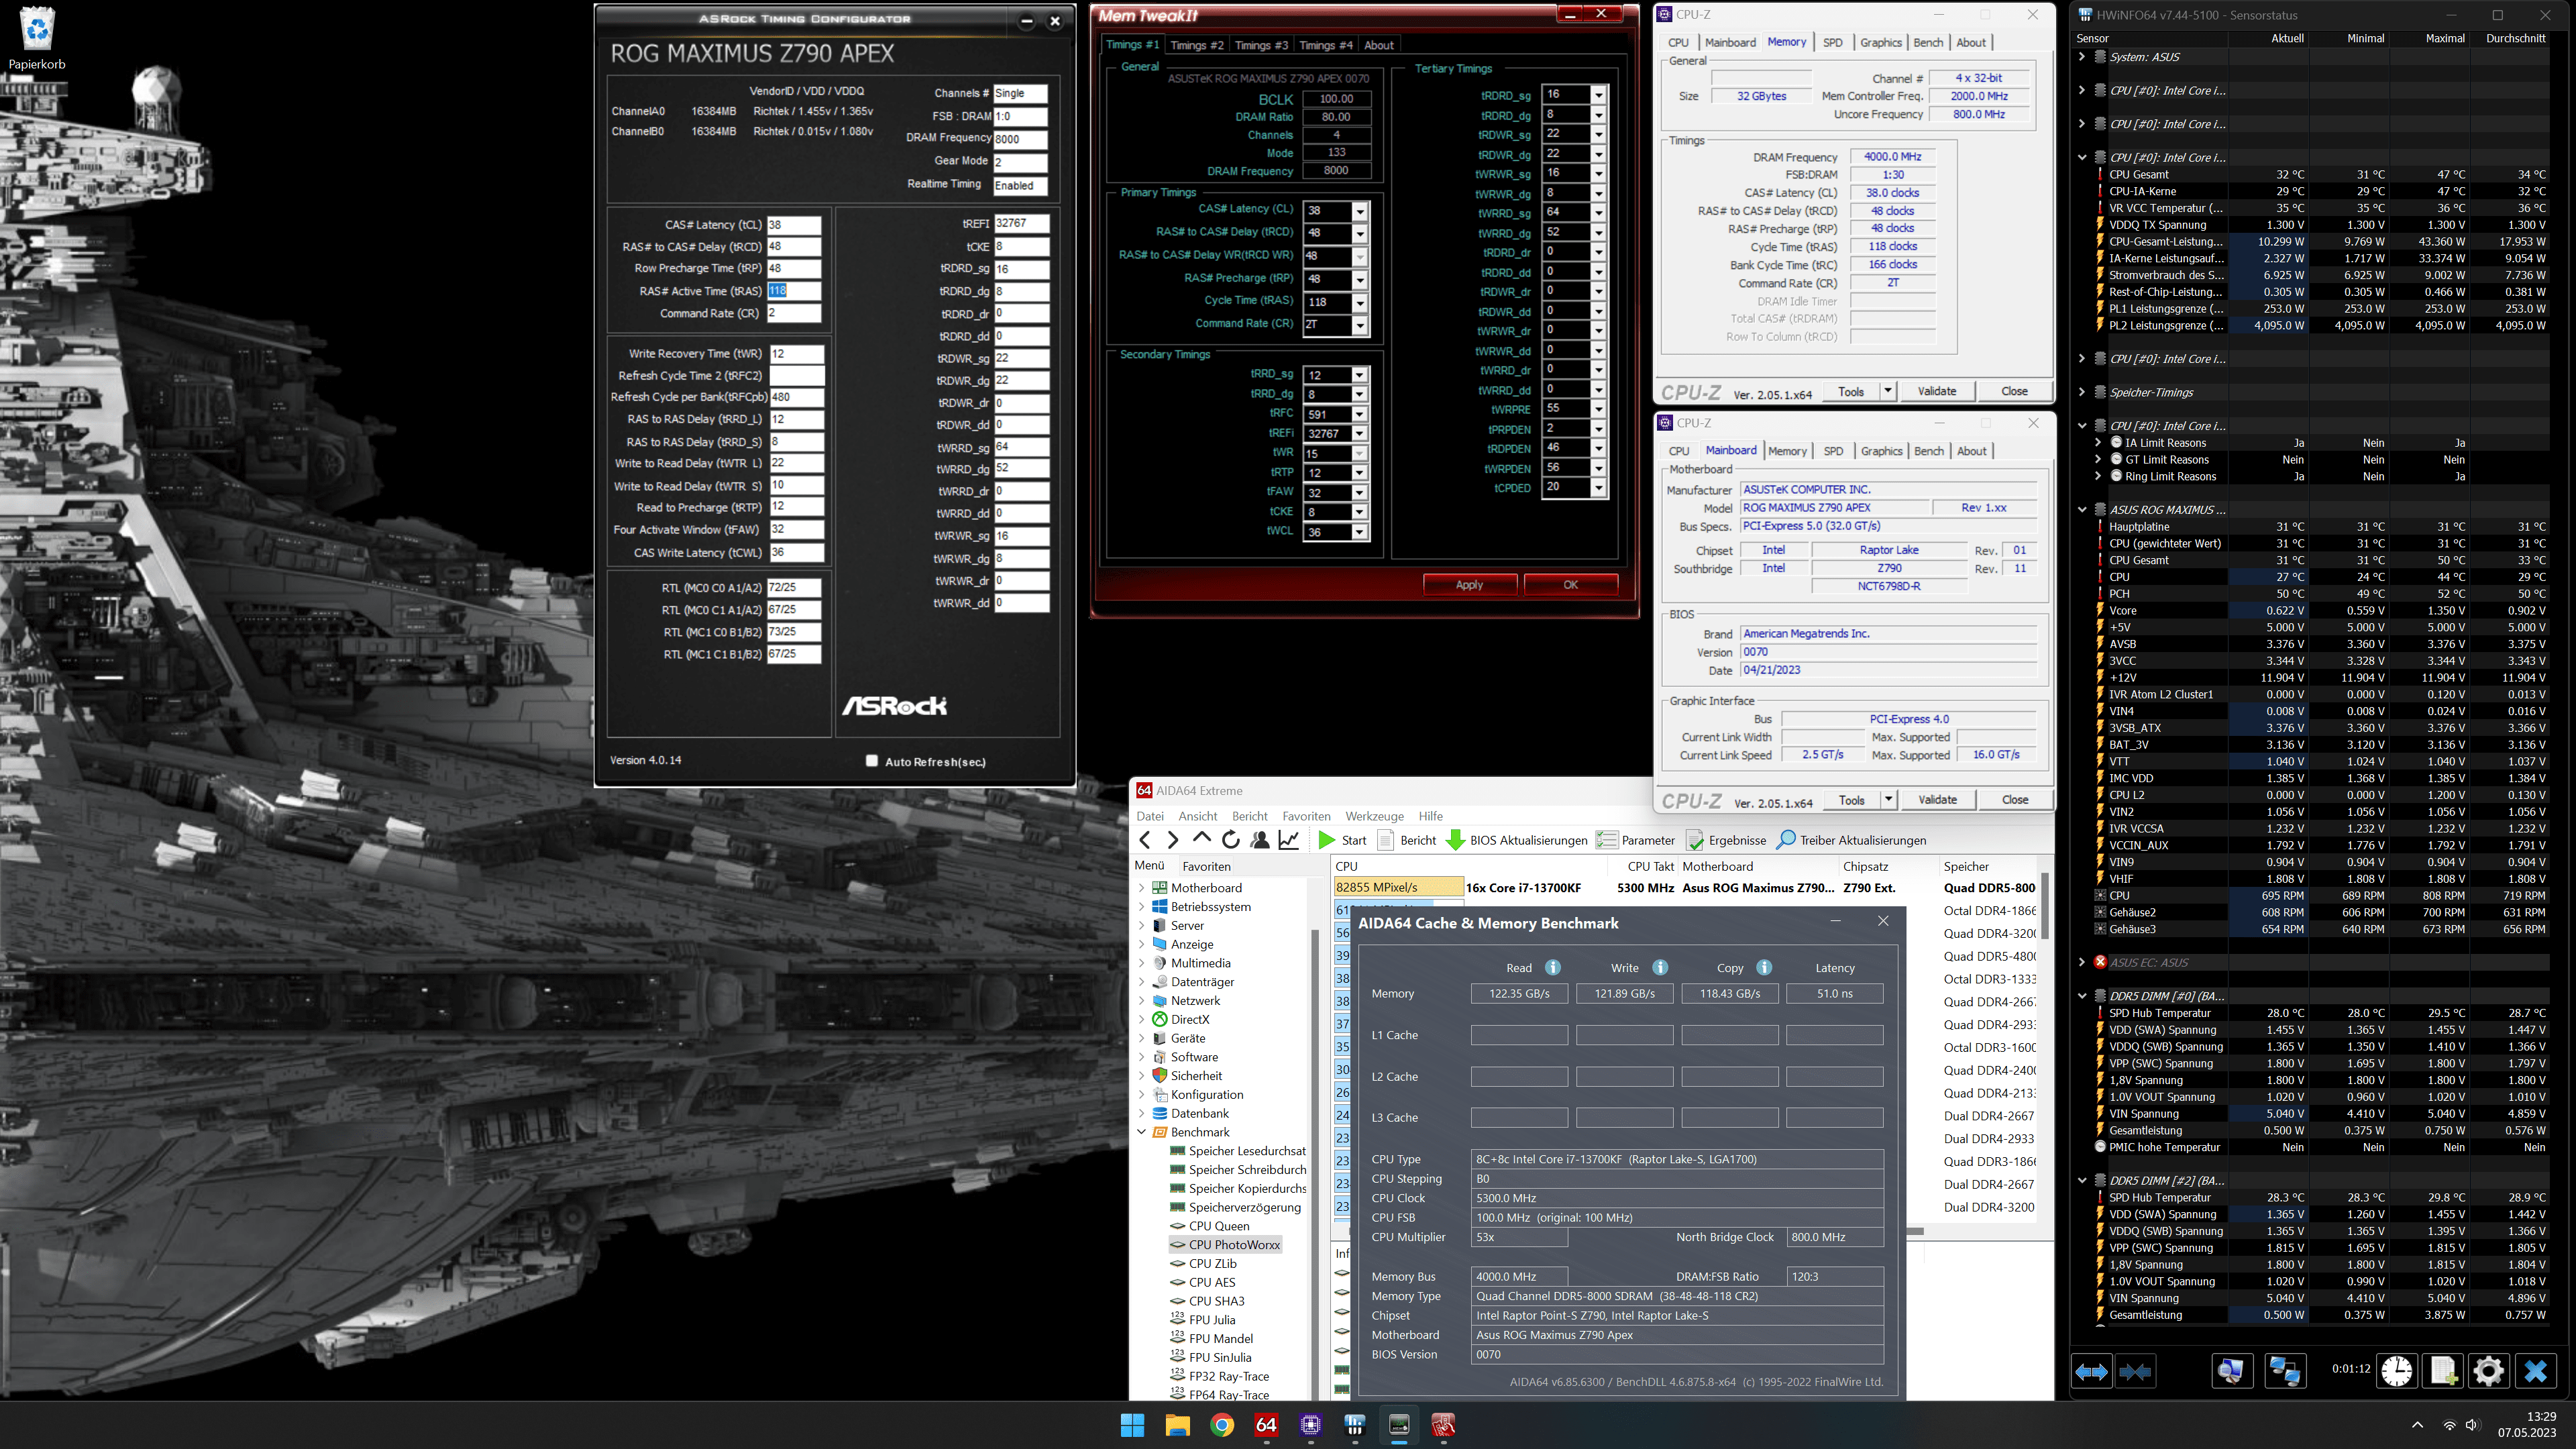Open AIDA64 graph chart toolbar icon
Screen dimensions: 2576x1449
coord(1289,840)
